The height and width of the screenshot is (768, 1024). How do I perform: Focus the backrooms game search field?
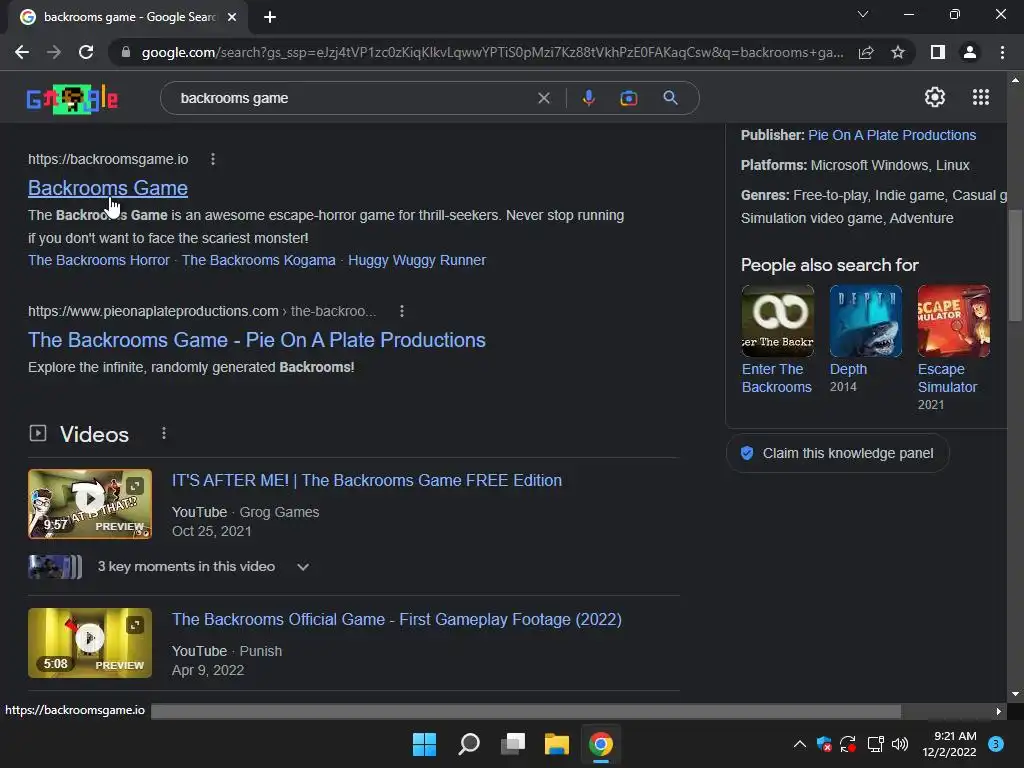point(353,98)
